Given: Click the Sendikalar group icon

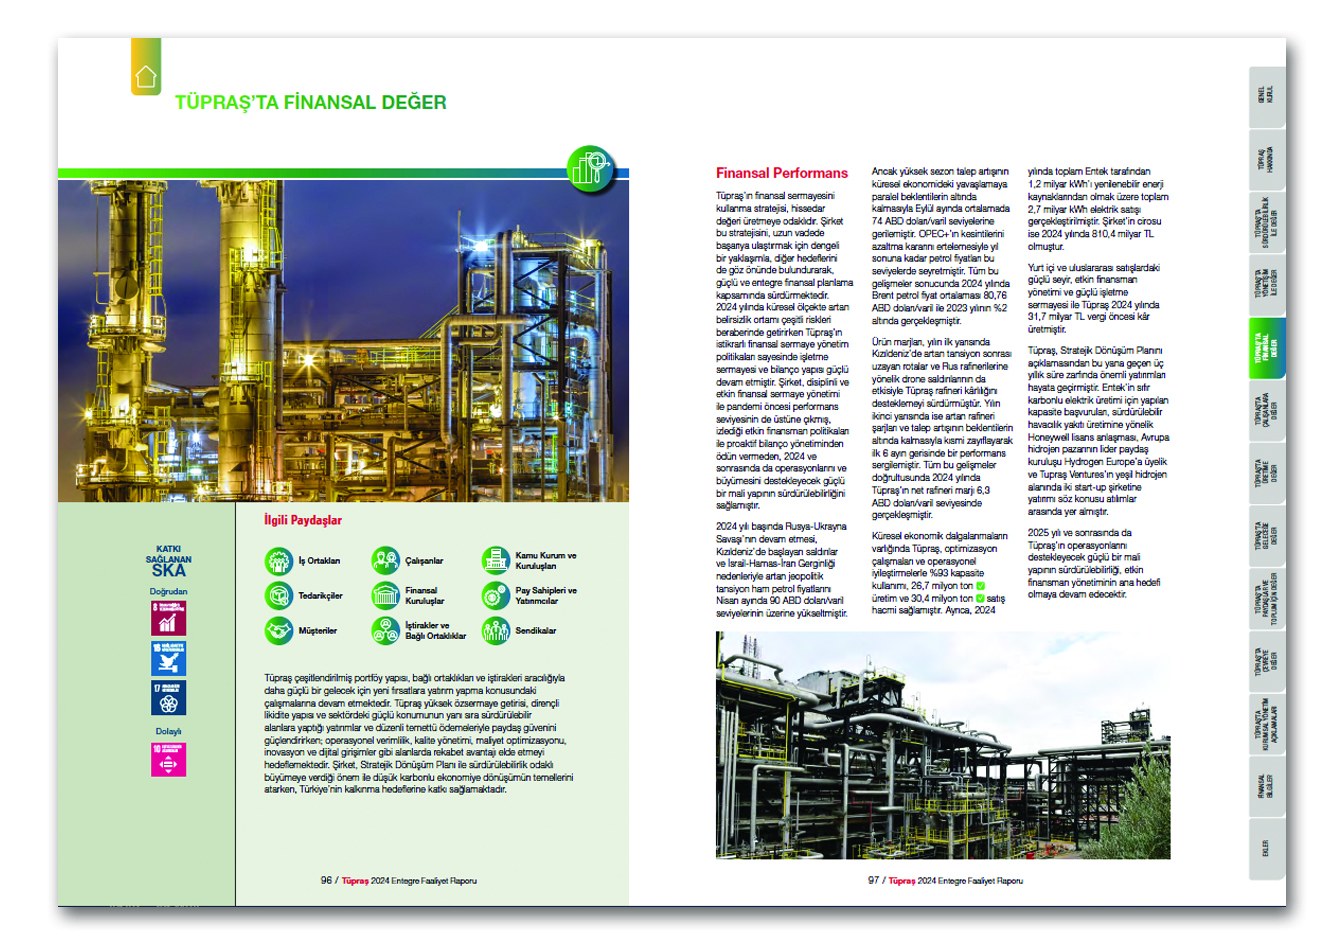Looking at the screenshot, I should click(x=496, y=631).
